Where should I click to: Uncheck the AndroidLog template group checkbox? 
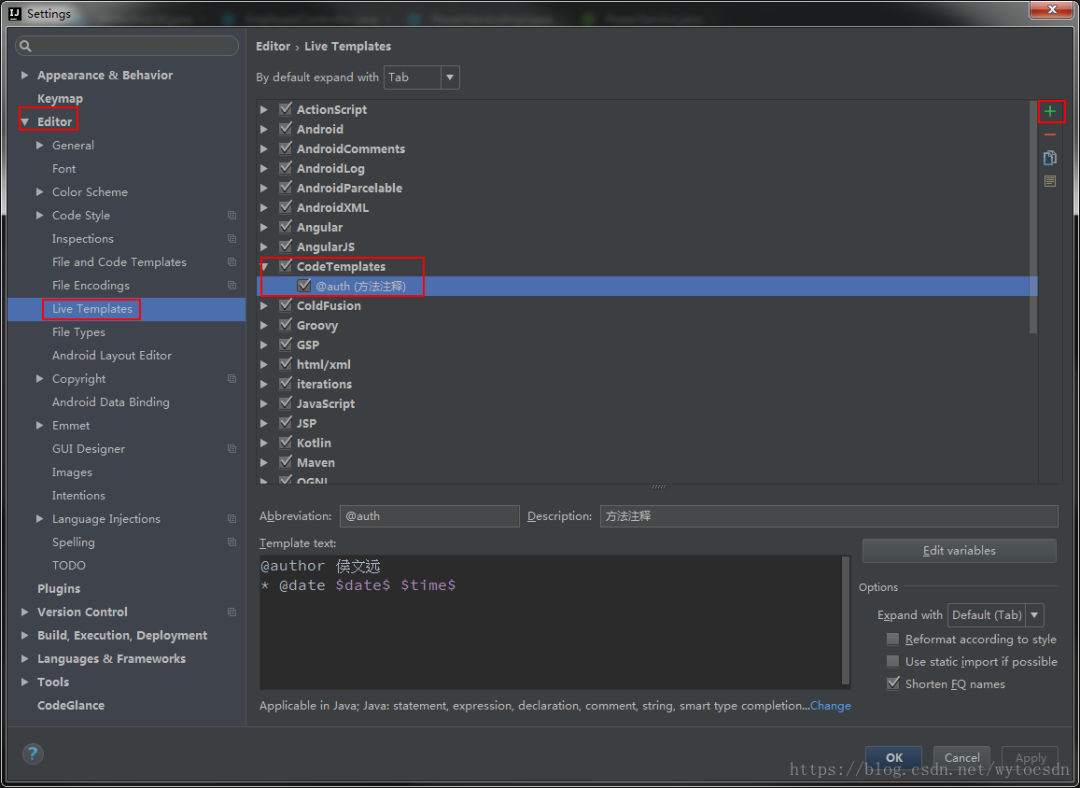click(x=286, y=168)
